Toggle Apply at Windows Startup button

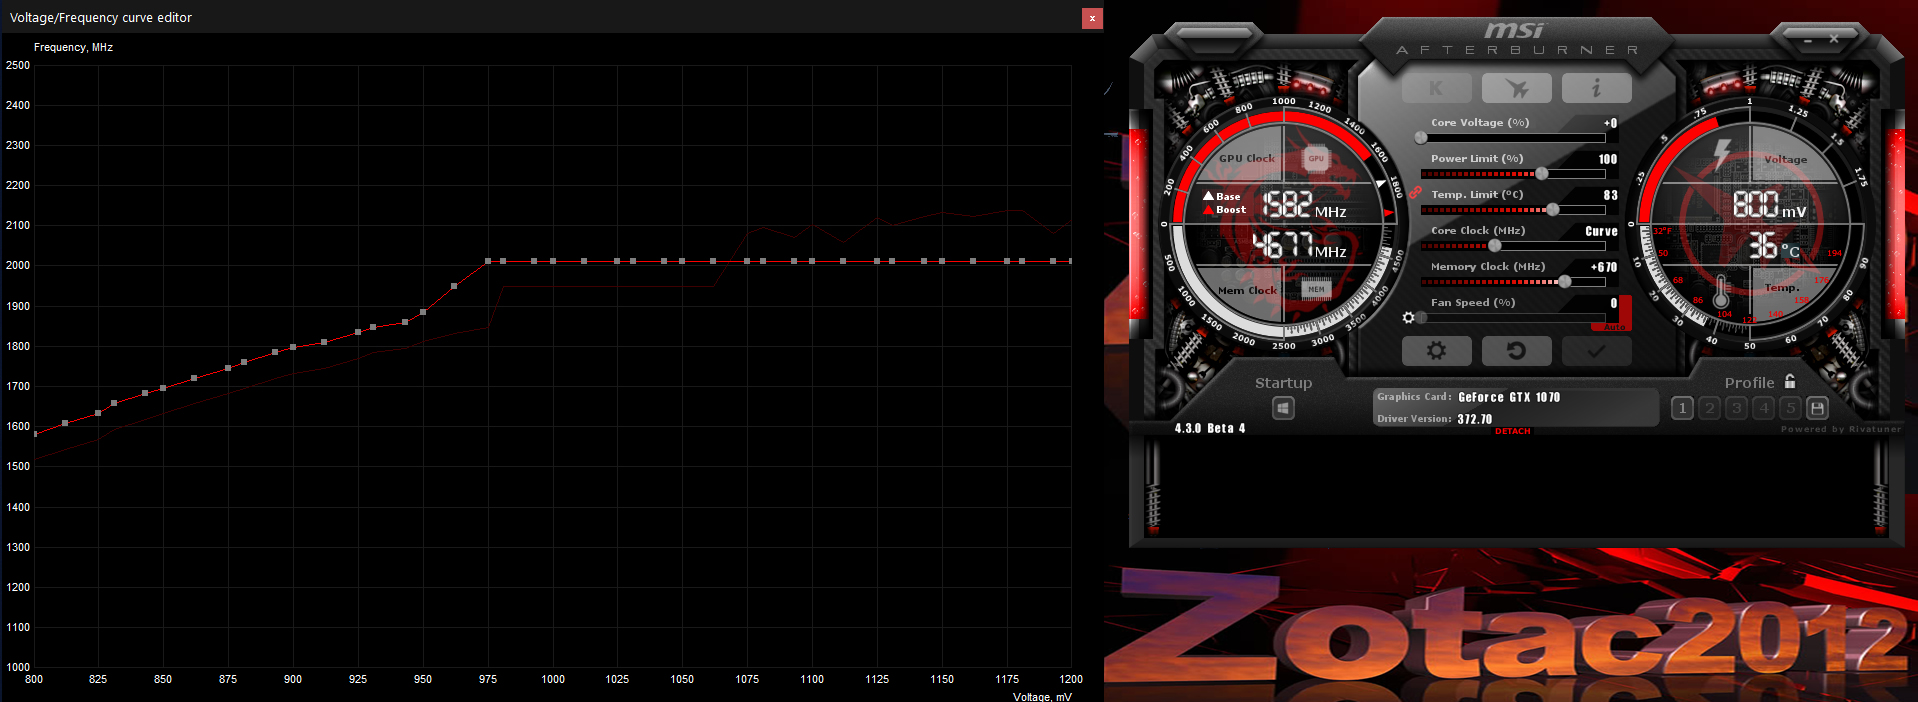(1283, 408)
